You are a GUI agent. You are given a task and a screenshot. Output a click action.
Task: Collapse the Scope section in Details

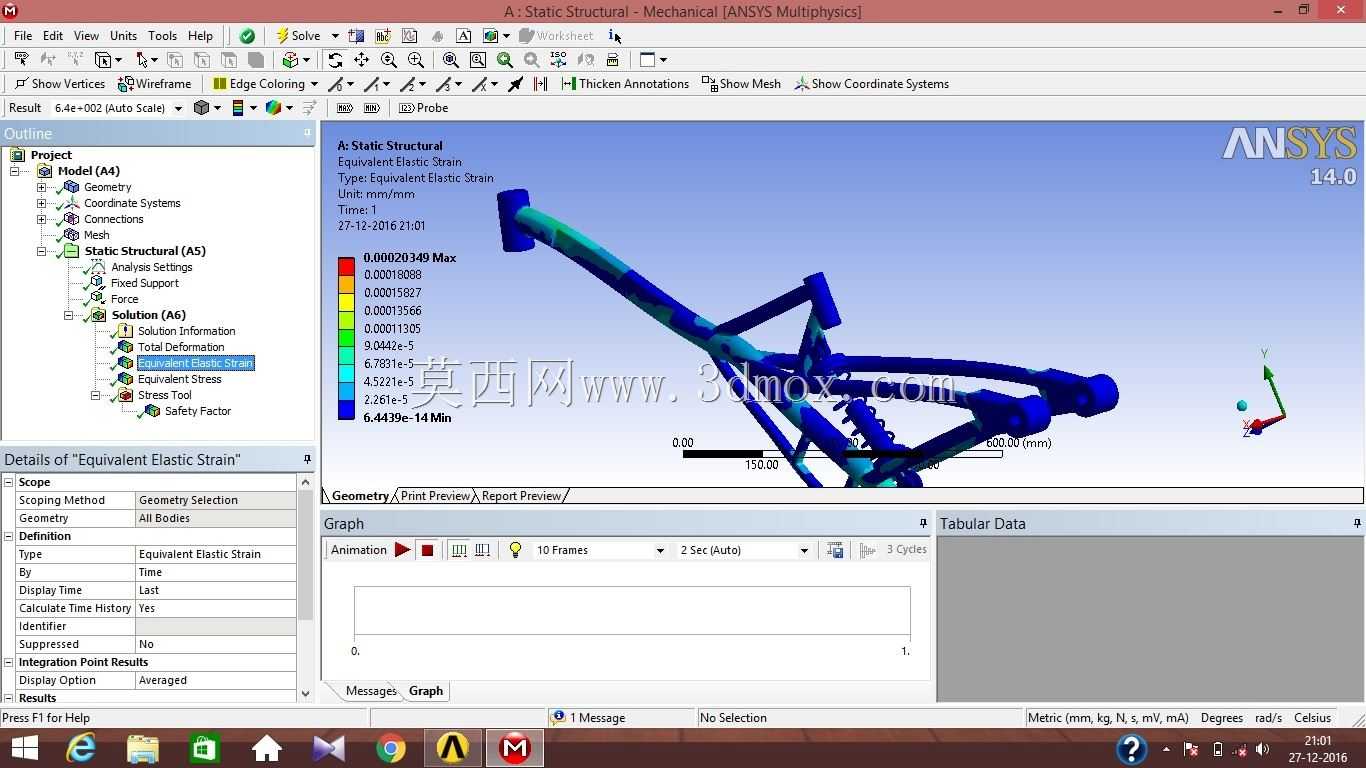coord(8,482)
